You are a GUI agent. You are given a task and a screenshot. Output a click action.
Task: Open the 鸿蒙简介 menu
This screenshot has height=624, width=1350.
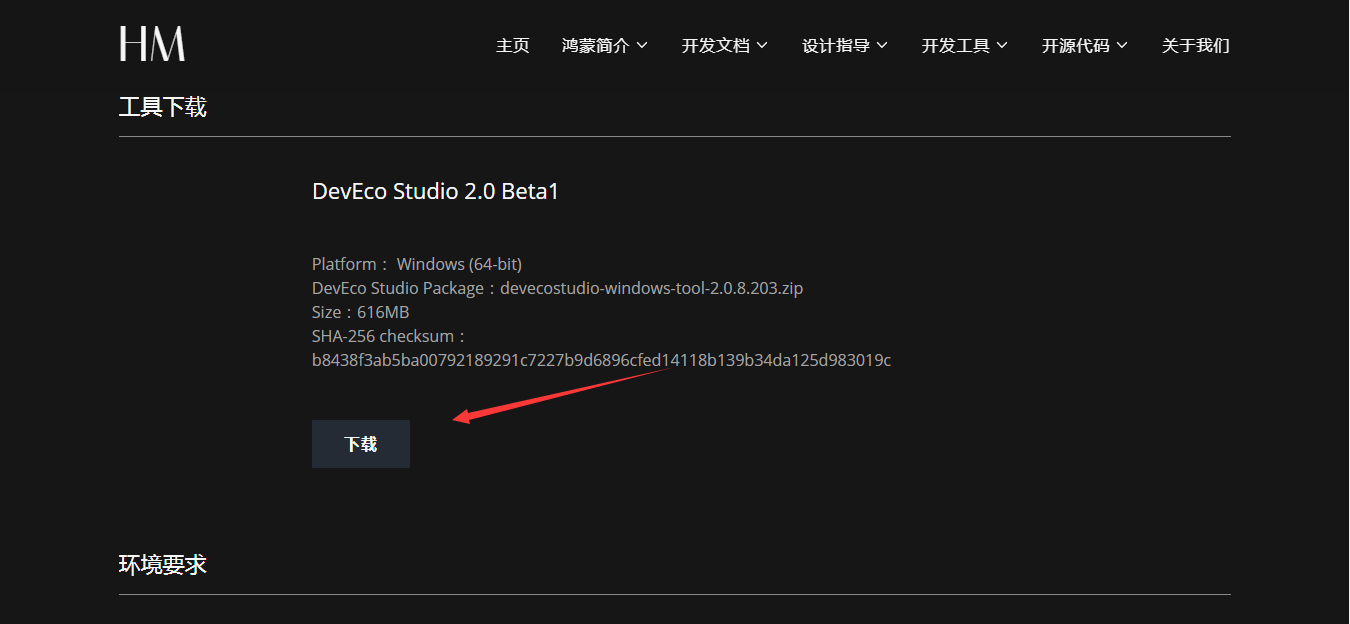point(596,46)
